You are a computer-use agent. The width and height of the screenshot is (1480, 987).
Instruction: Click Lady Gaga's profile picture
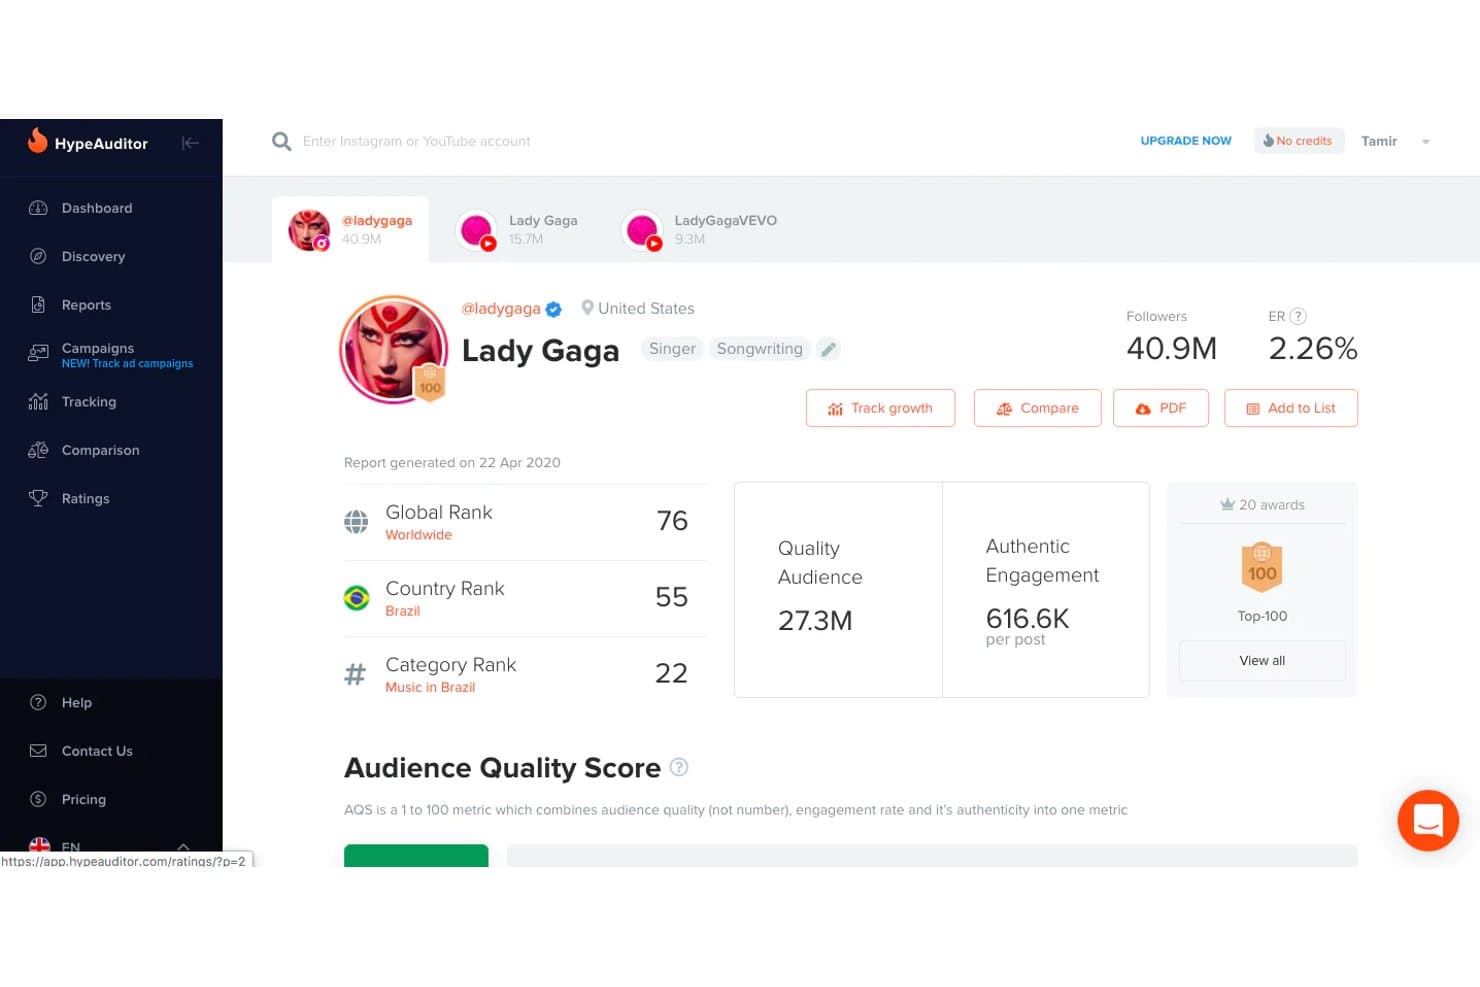coord(394,349)
